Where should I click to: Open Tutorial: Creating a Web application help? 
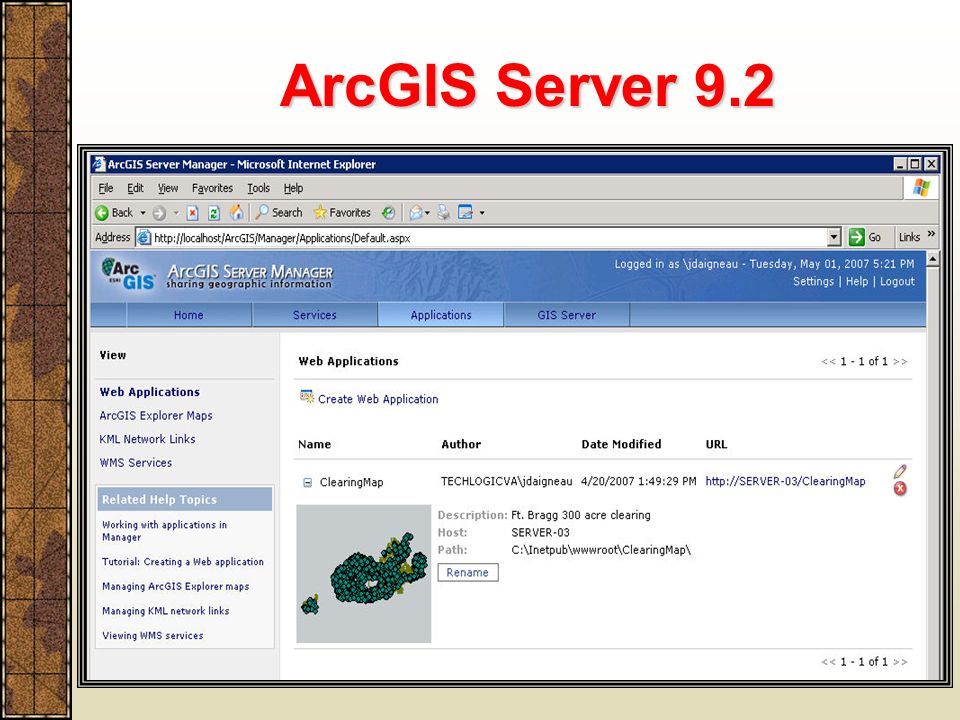pyautogui.click(x=182, y=562)
